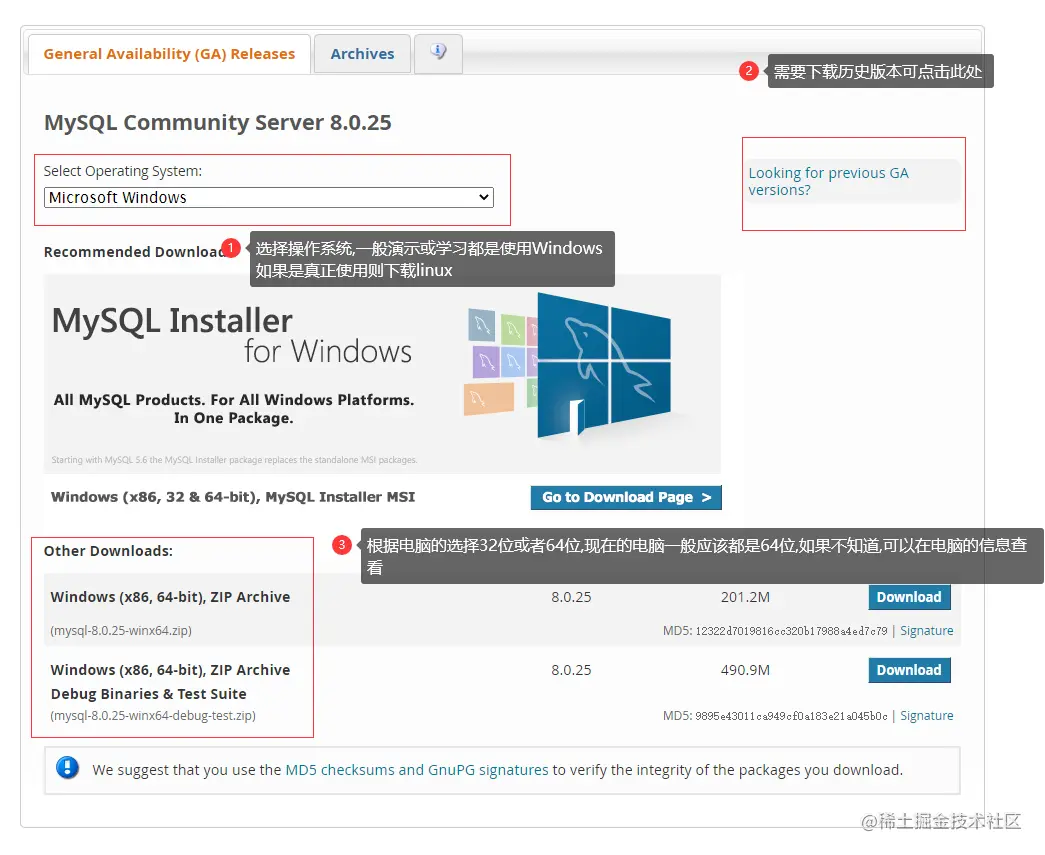The image size is (1045, 855).
Task: Open the General Availability (GA) Releases tab
Action: click(x=169, y=54)
